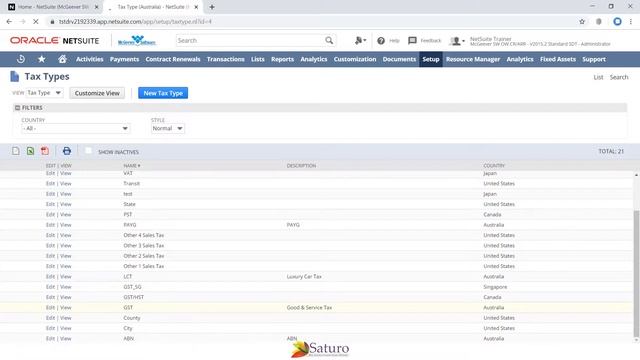Open Help question mark icon
Viewport: 640px width, 360px height.
point(381,40)
